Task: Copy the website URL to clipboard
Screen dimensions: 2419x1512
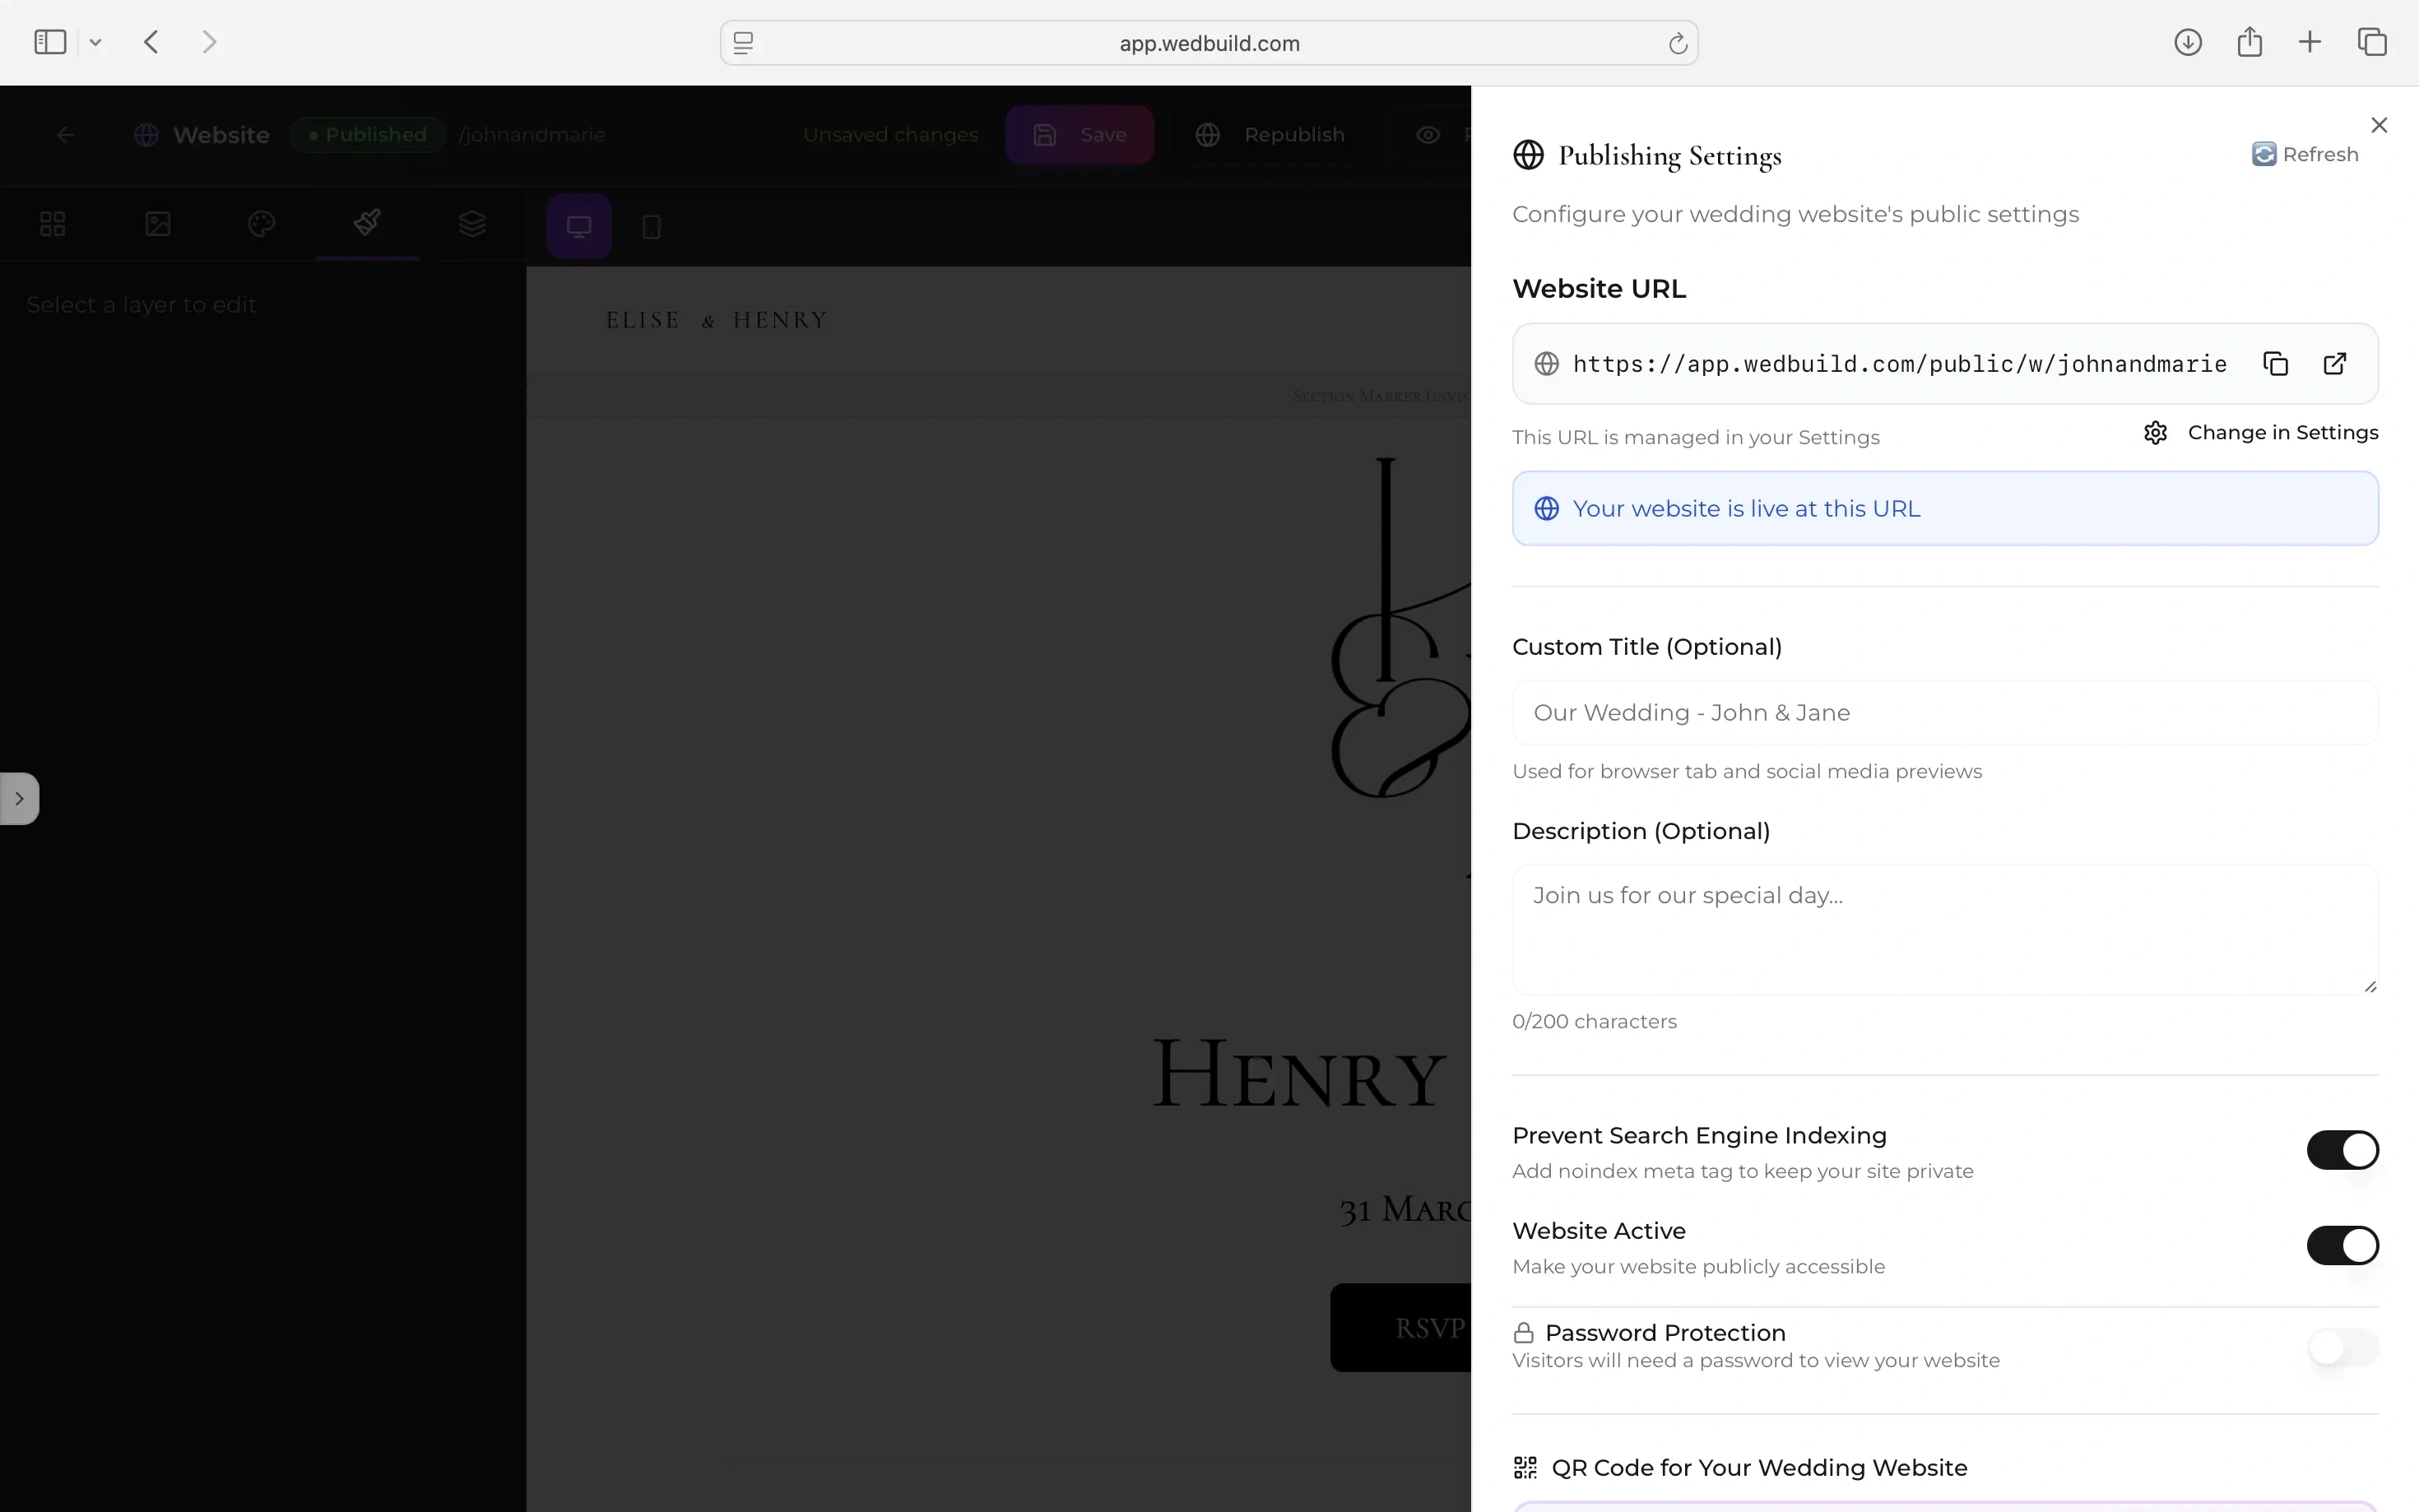Action: pos(2275,364)
